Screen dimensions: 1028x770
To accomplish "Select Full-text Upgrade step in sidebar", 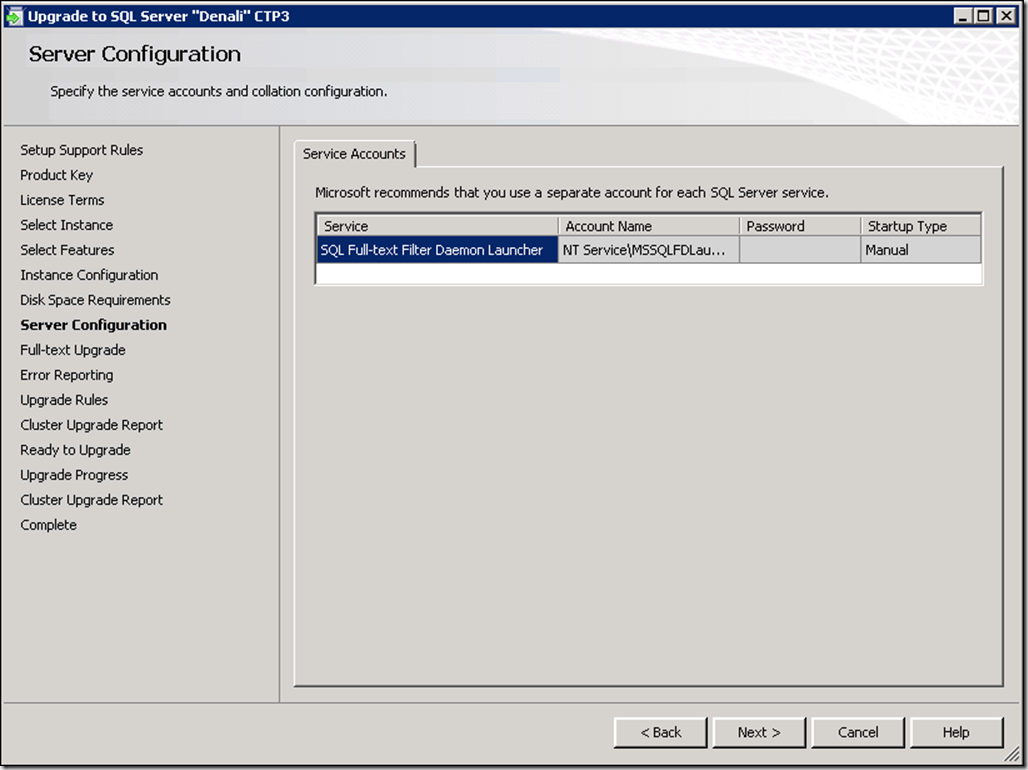I will (73, 350).
